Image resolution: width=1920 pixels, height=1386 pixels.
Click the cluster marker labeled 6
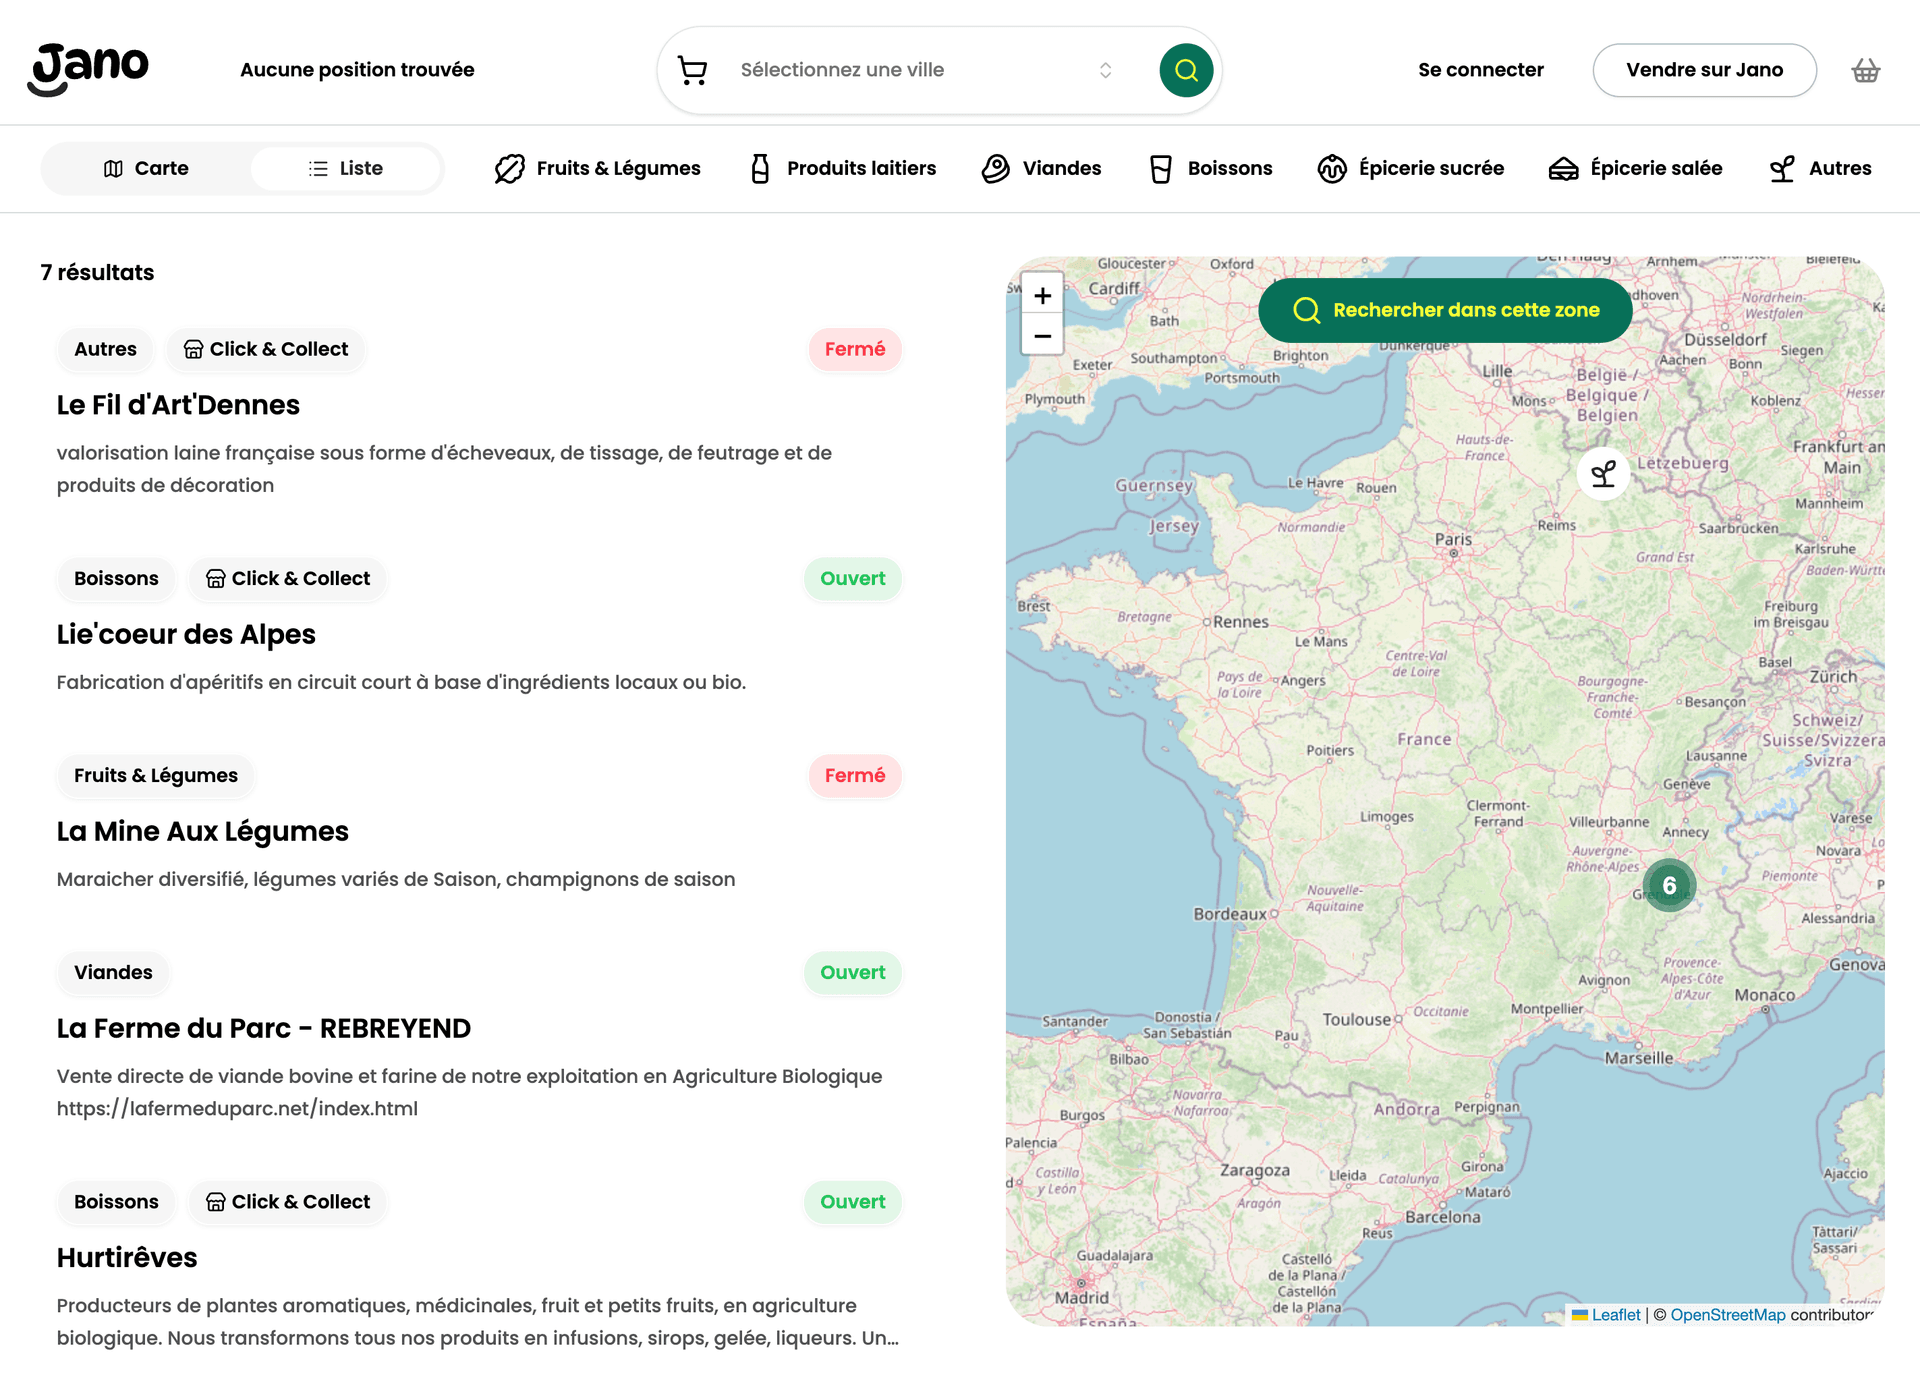1669,885
